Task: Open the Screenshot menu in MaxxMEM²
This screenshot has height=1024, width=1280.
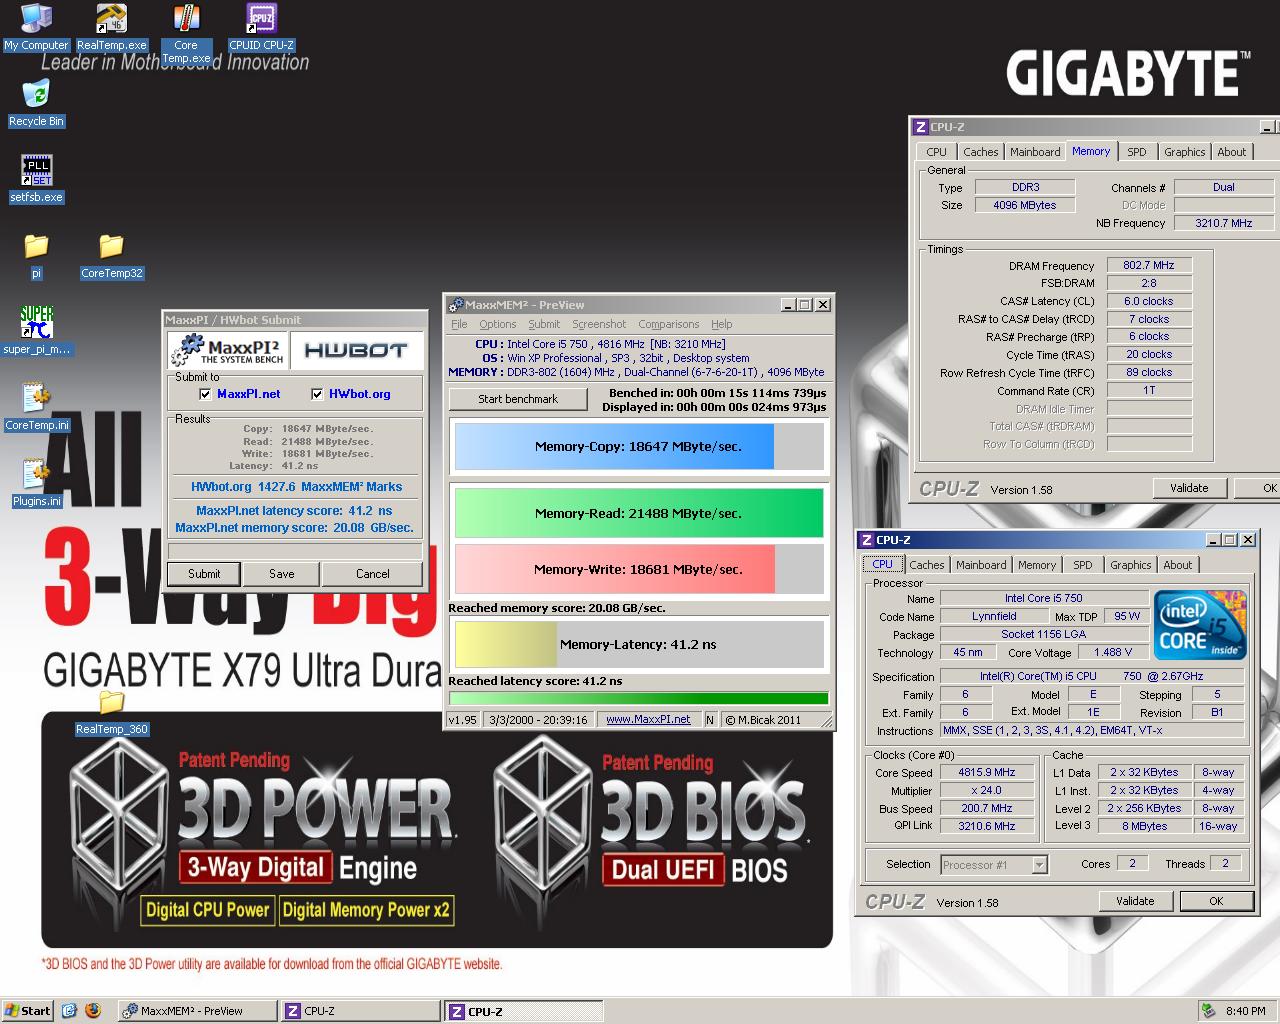Action: tap(599, 324)
